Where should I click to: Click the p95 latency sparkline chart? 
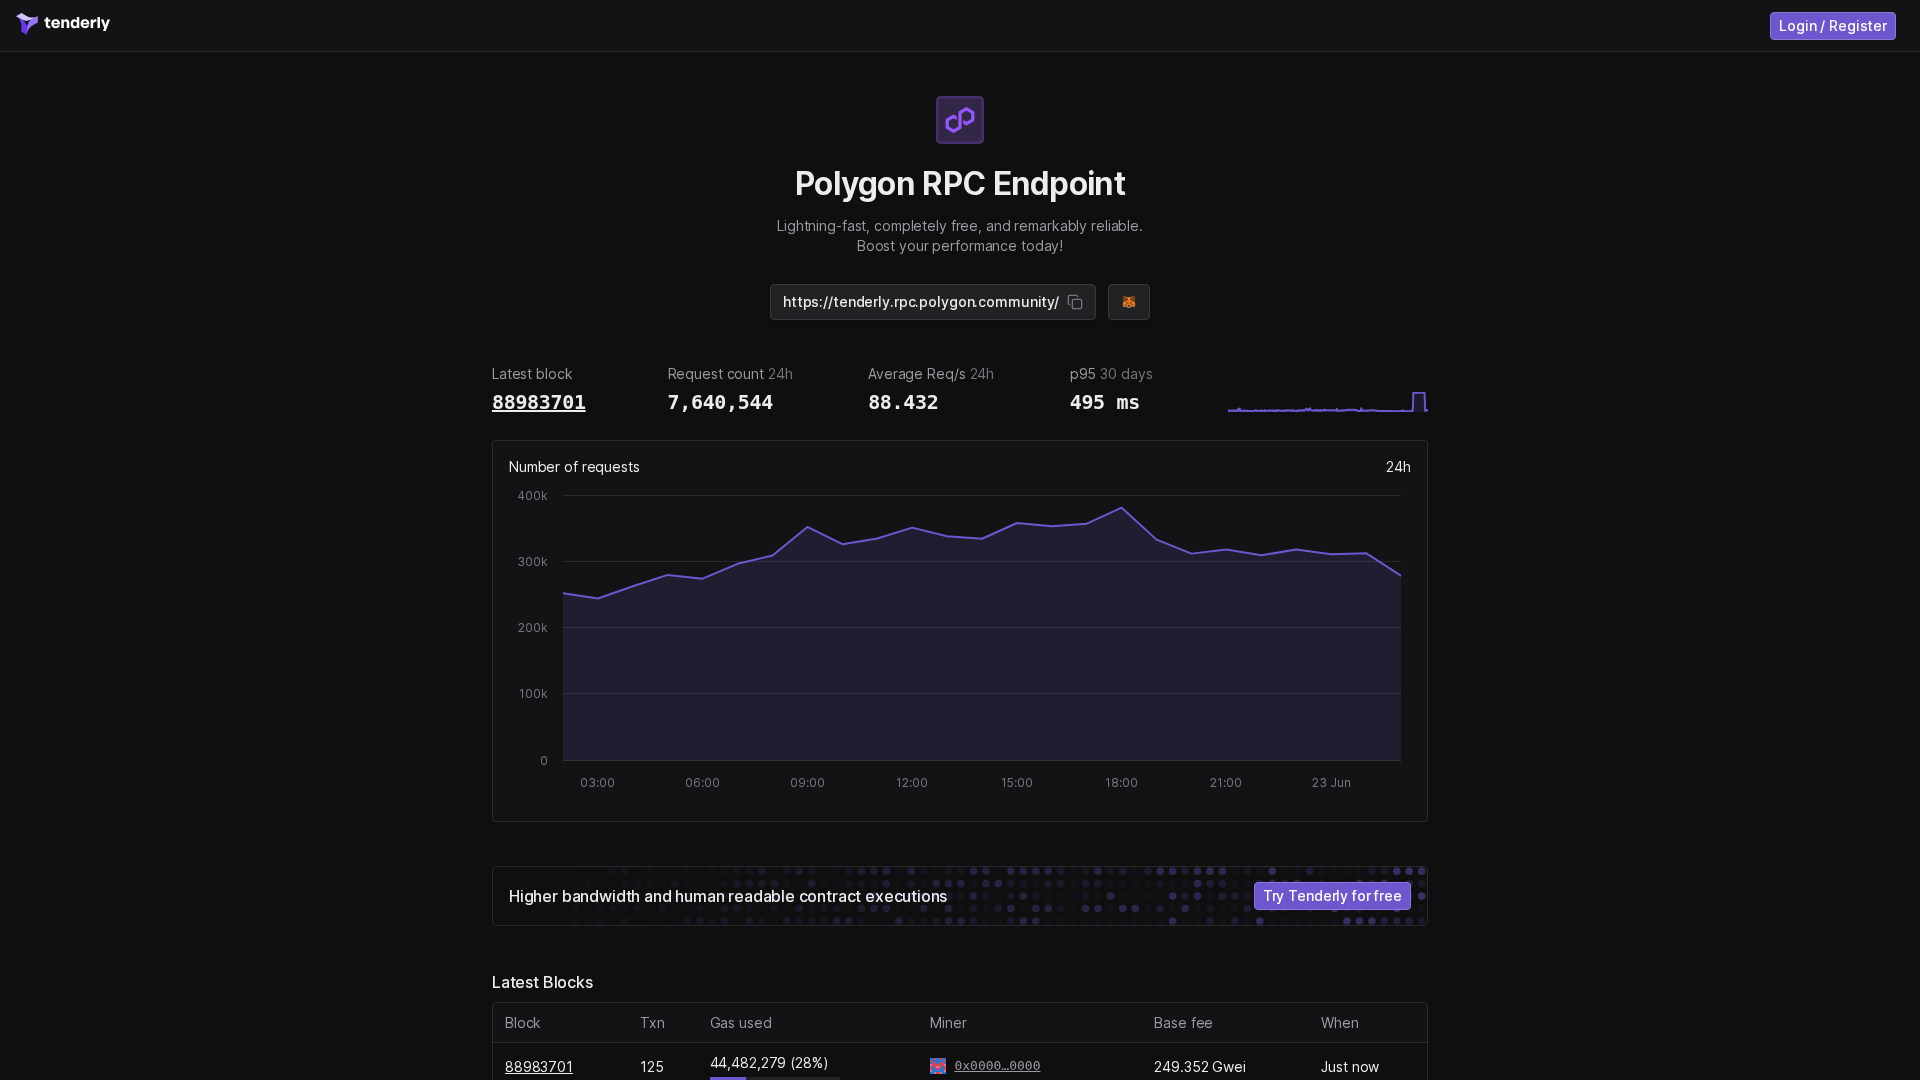[1328, 401]
